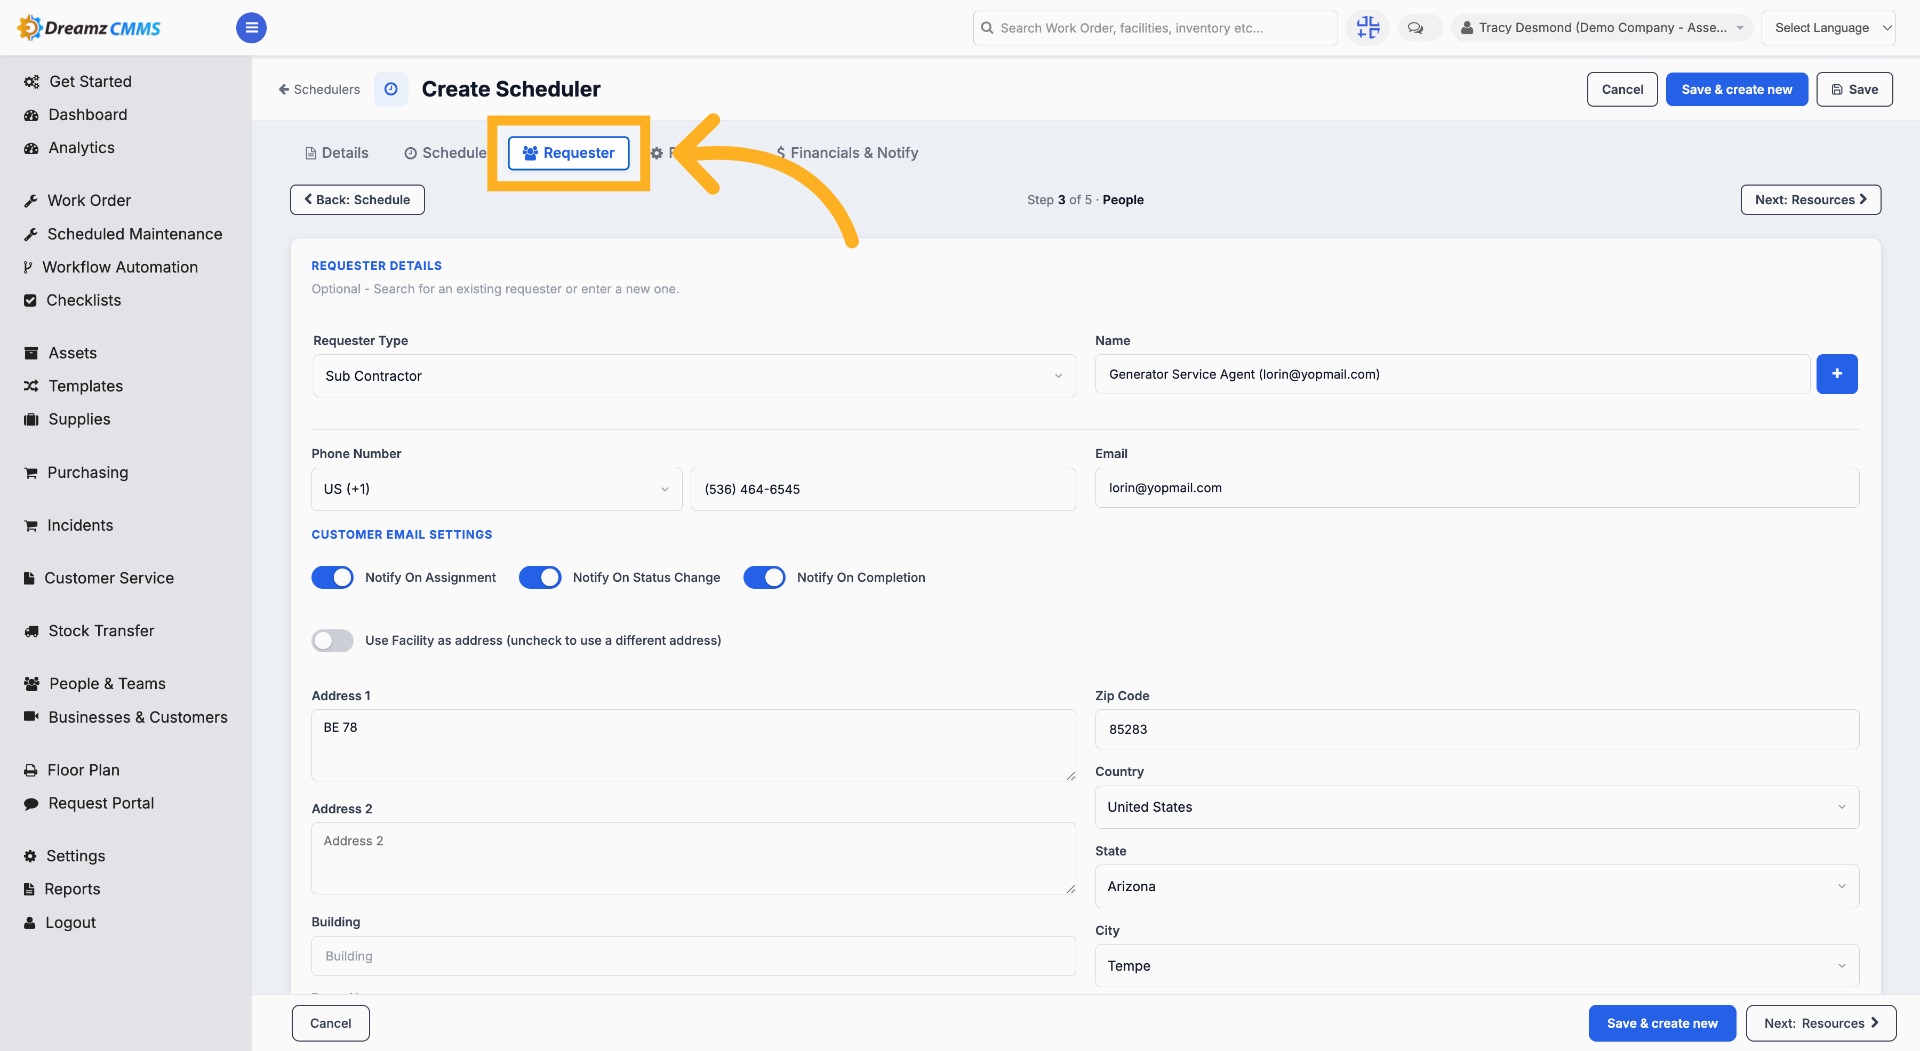Toggle Notify On Assignment switch

(x=332, y=577)
